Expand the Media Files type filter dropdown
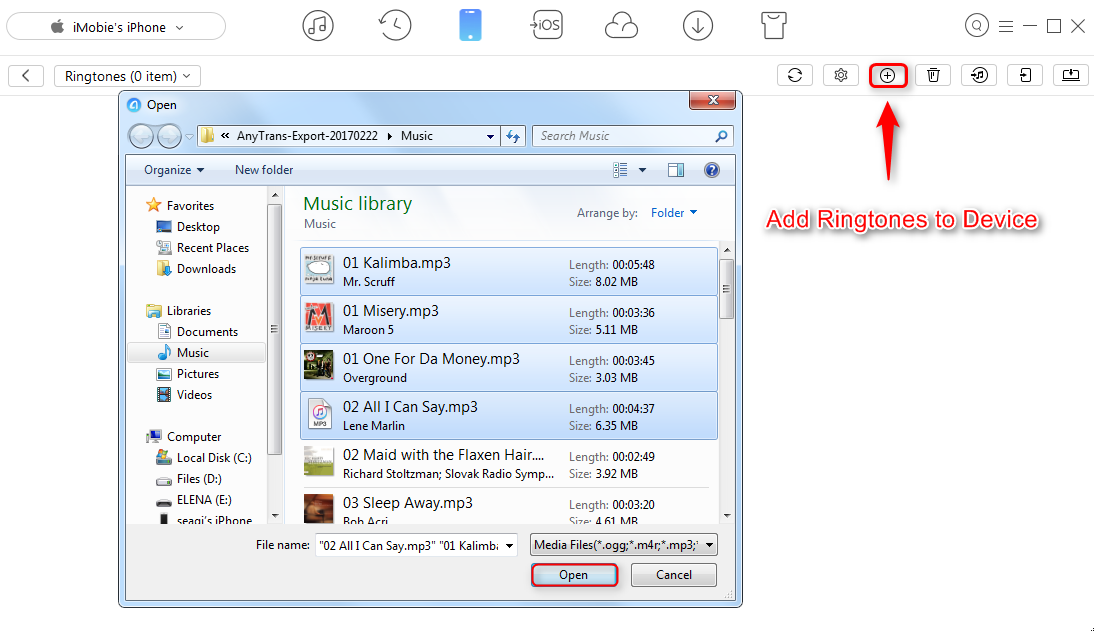This screenshot has height=631, width=1094. 624,544
